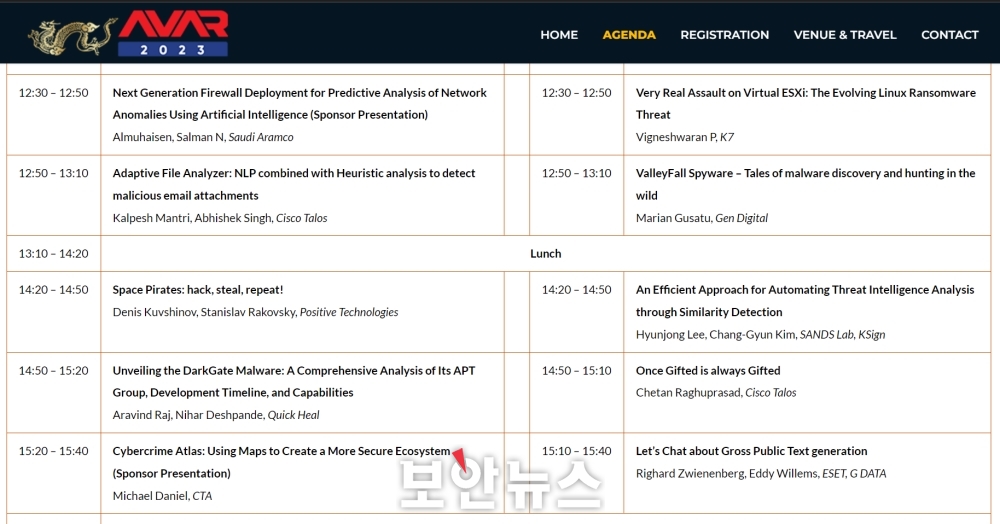Select 'Space Pirates: hack, steal, repeat!' title

198,290
